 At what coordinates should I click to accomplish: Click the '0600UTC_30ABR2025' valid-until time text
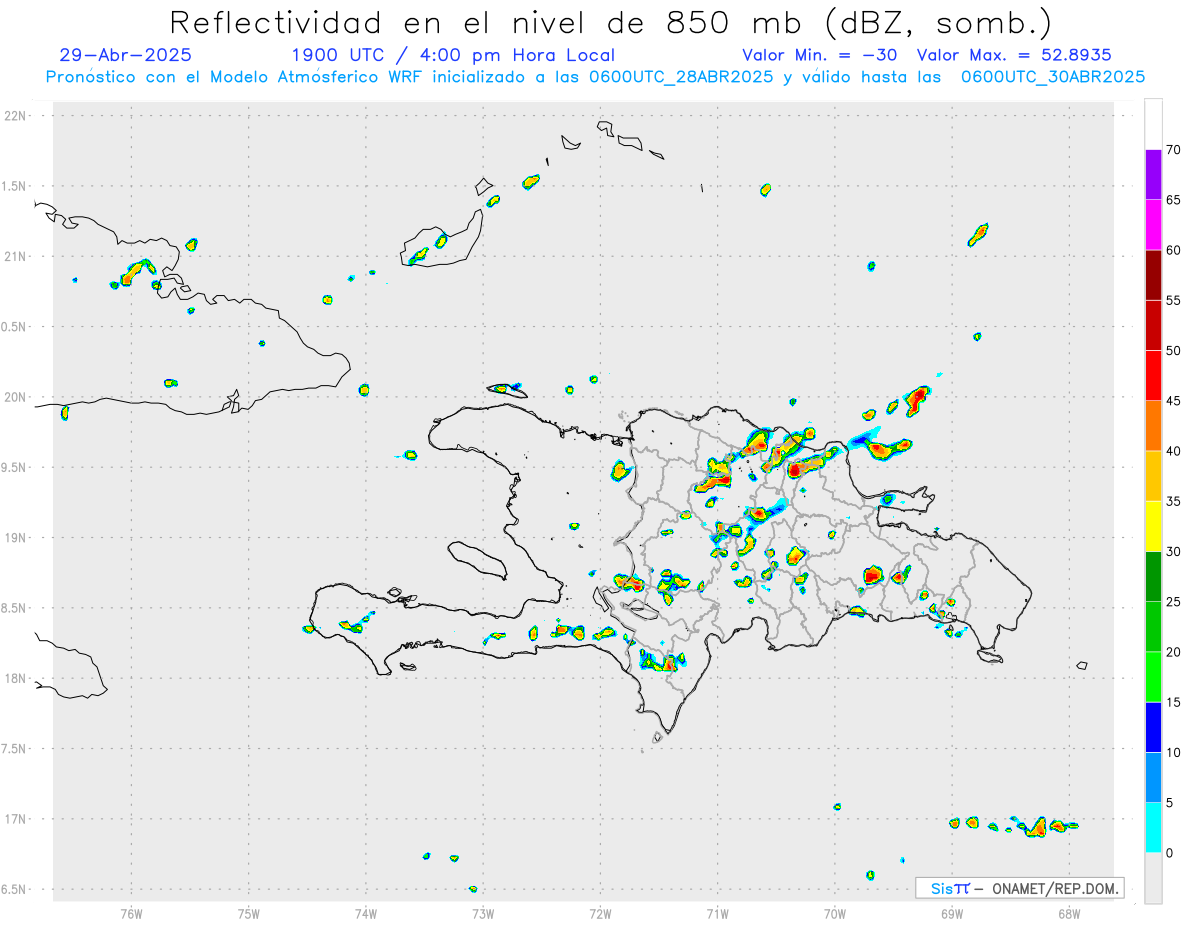(1053, 77)
